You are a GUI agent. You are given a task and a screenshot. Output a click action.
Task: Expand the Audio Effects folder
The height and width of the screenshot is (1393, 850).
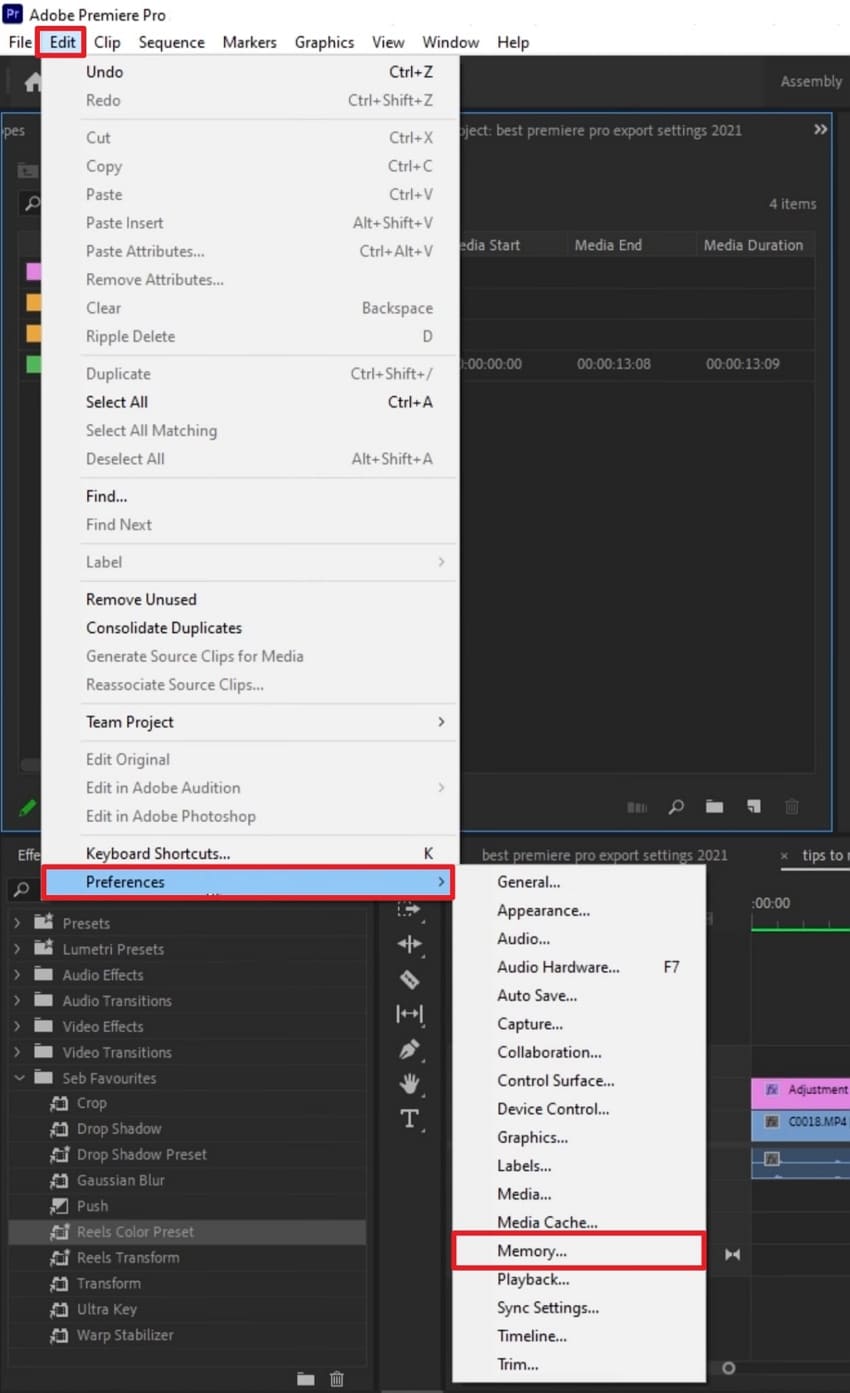[x=17, y=975]
